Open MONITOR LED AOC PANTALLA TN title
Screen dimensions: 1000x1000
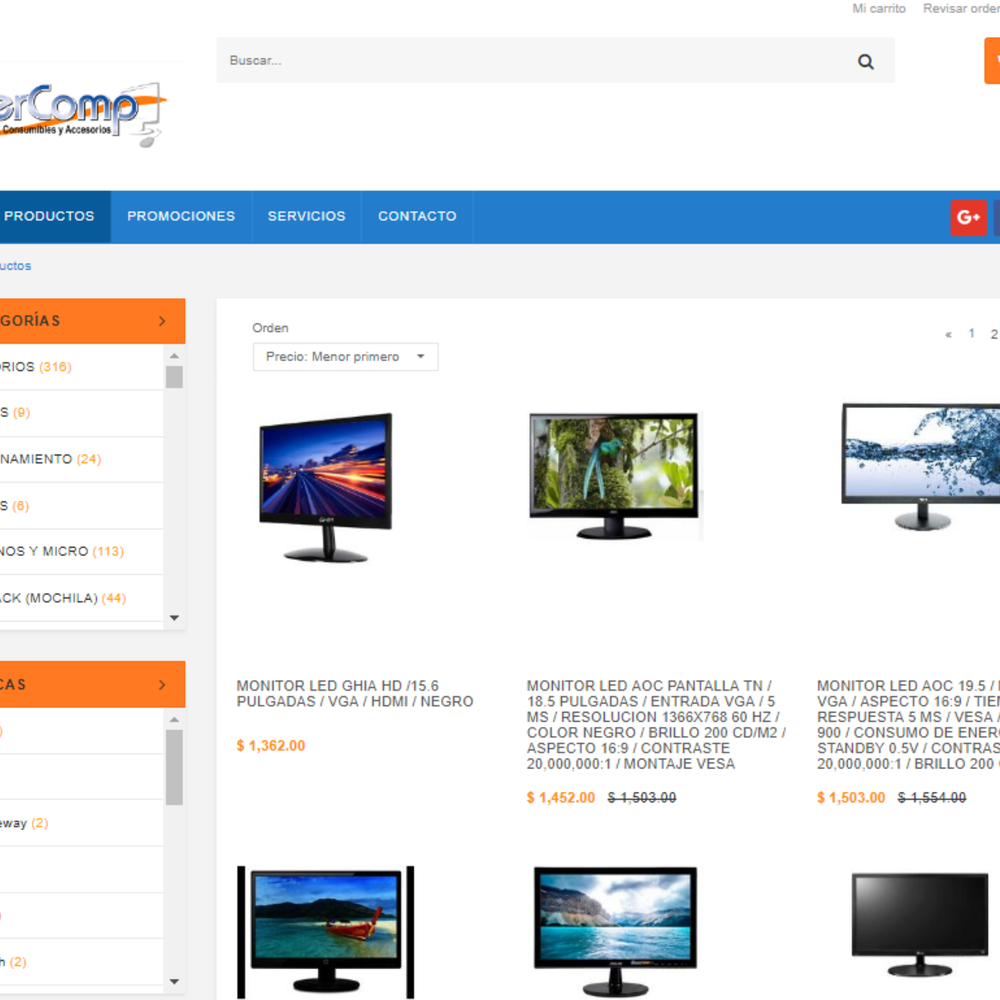click(656, 725)
